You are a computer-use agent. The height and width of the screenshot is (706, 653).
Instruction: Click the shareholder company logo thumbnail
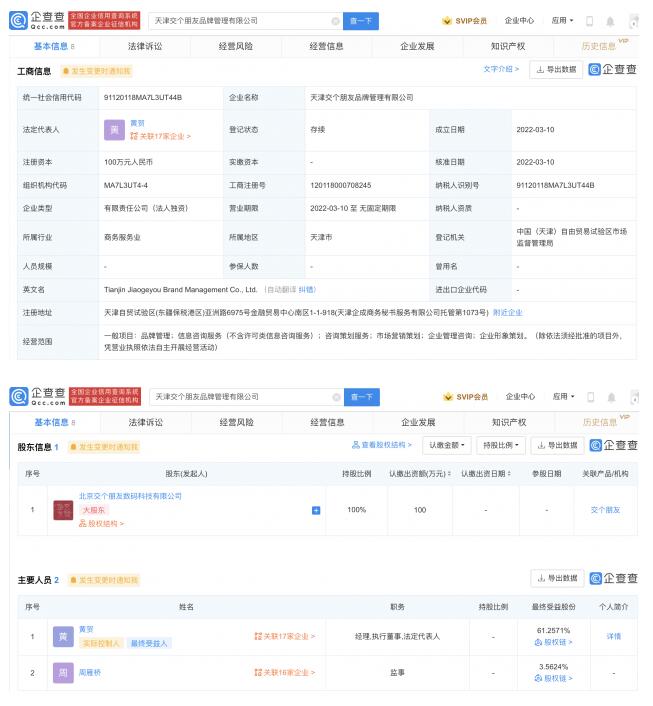point(63,510)
